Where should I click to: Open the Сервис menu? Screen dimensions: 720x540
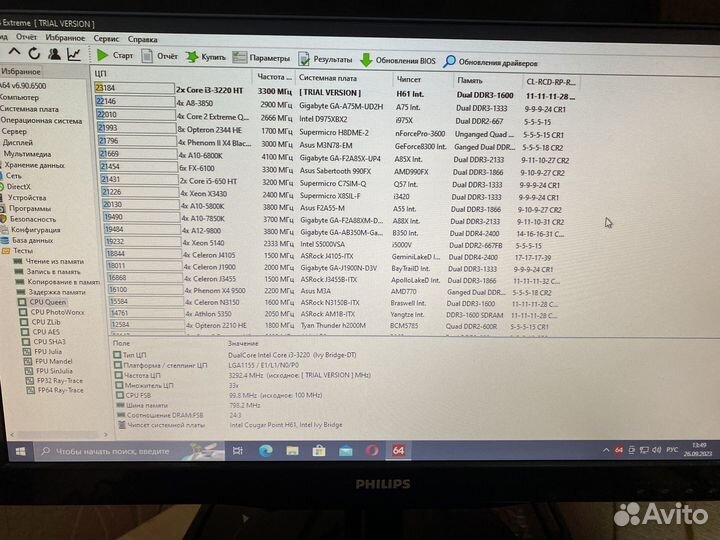tap(106, 39)
